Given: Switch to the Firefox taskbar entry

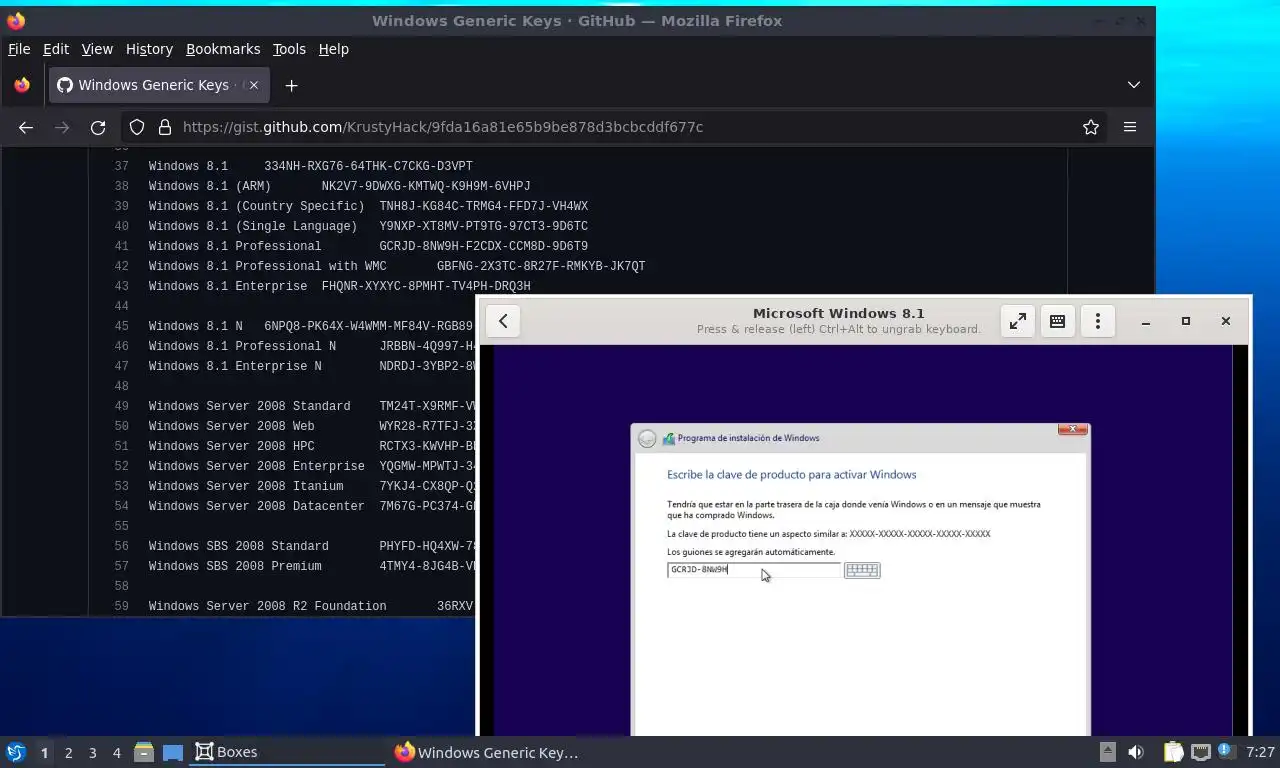Looking at the screenshot, I should [487, 752].
